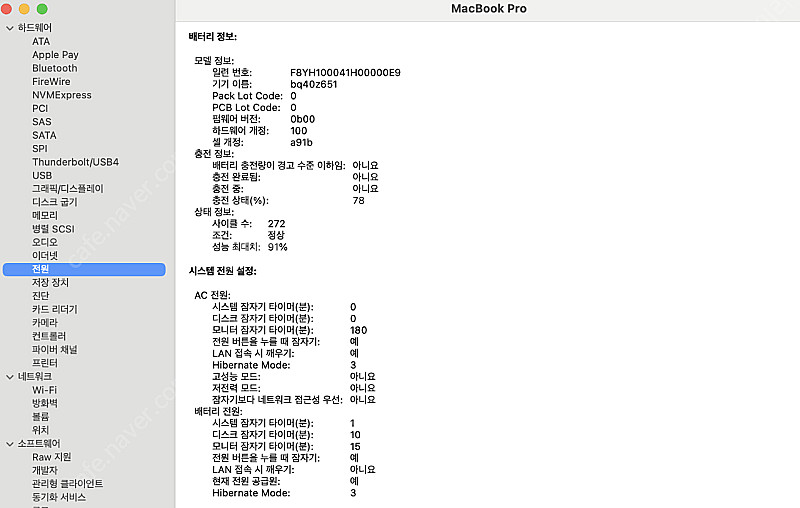Click the green zoom window button

(42, 9)
